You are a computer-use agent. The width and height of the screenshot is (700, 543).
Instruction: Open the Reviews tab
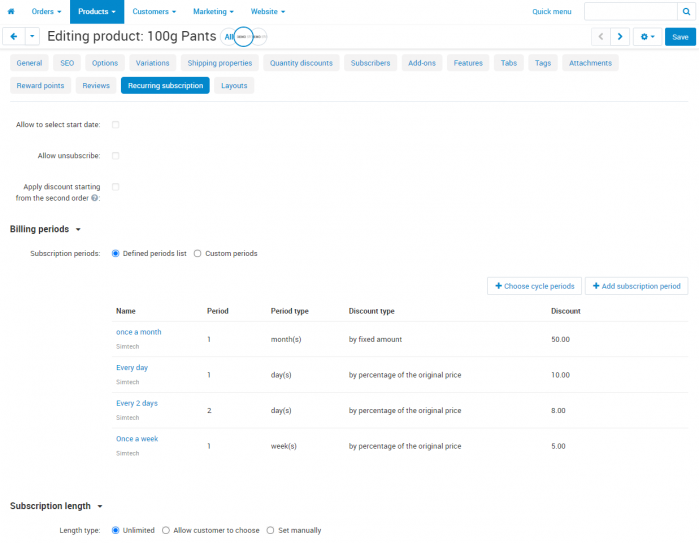tap(96, 86)
